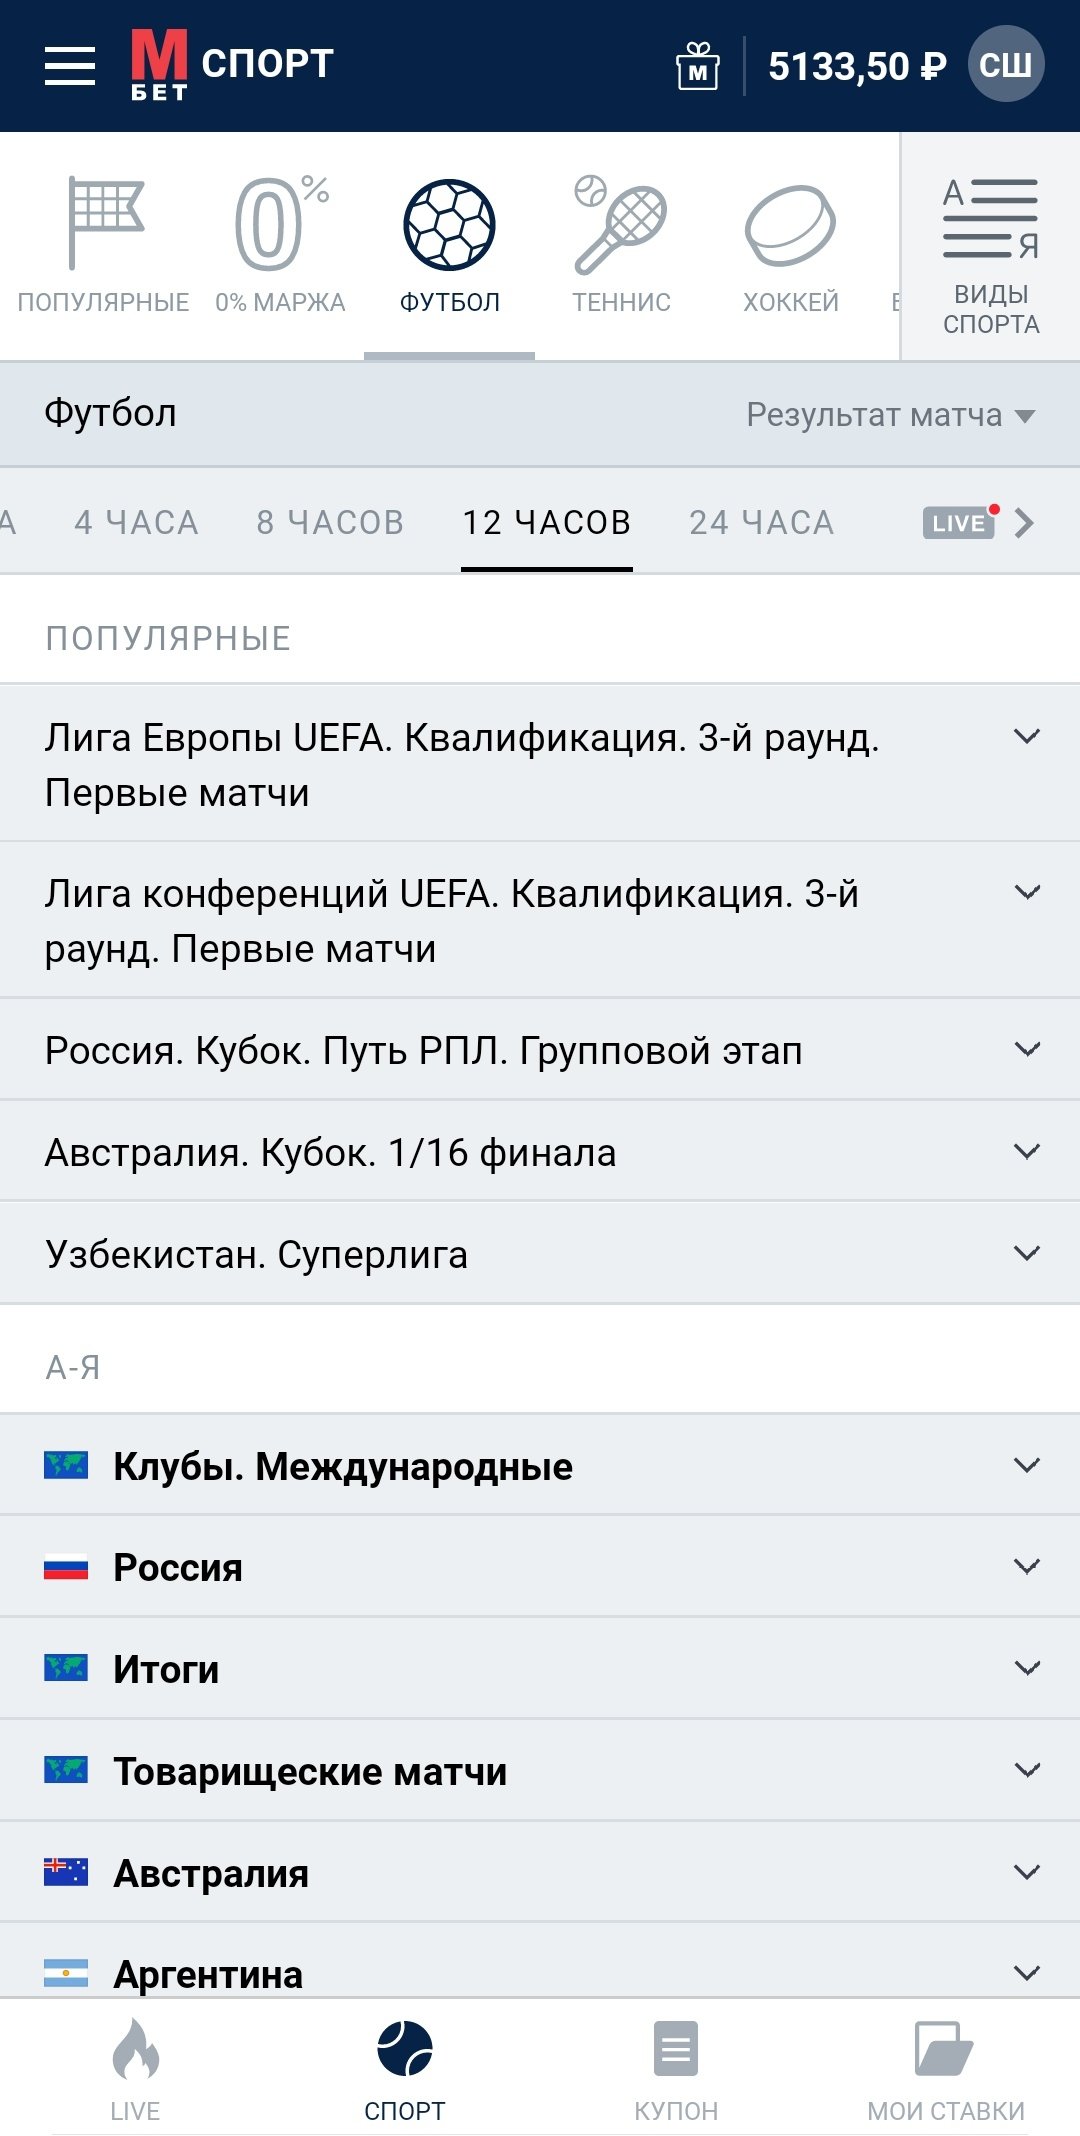Image resolution: width=1080 pixels, height=2136 pixels.
Task: Open the СШ profile avatar
Action: coord(1005,66)
